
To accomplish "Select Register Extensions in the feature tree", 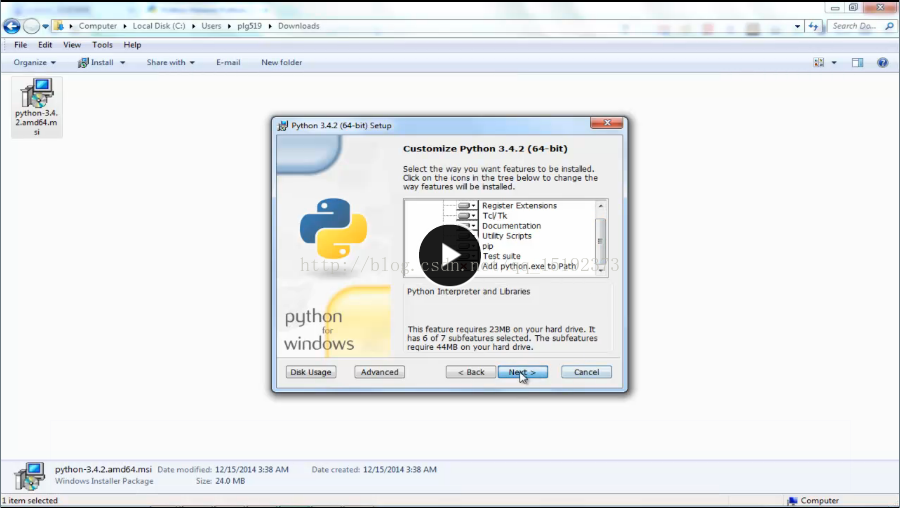I will pos(519,205).
